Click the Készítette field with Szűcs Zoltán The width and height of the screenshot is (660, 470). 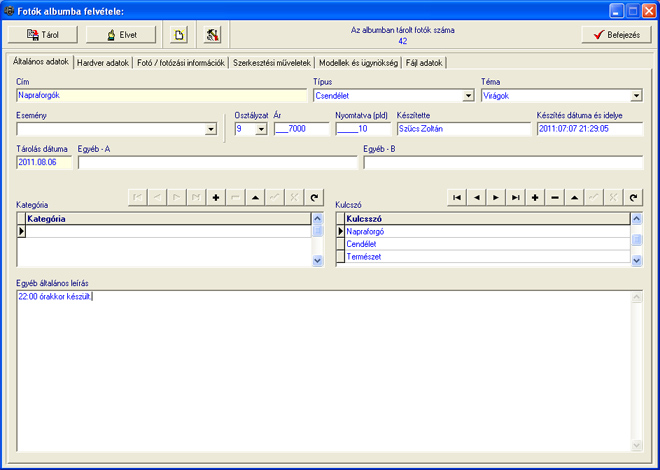[x=463, y=129]
